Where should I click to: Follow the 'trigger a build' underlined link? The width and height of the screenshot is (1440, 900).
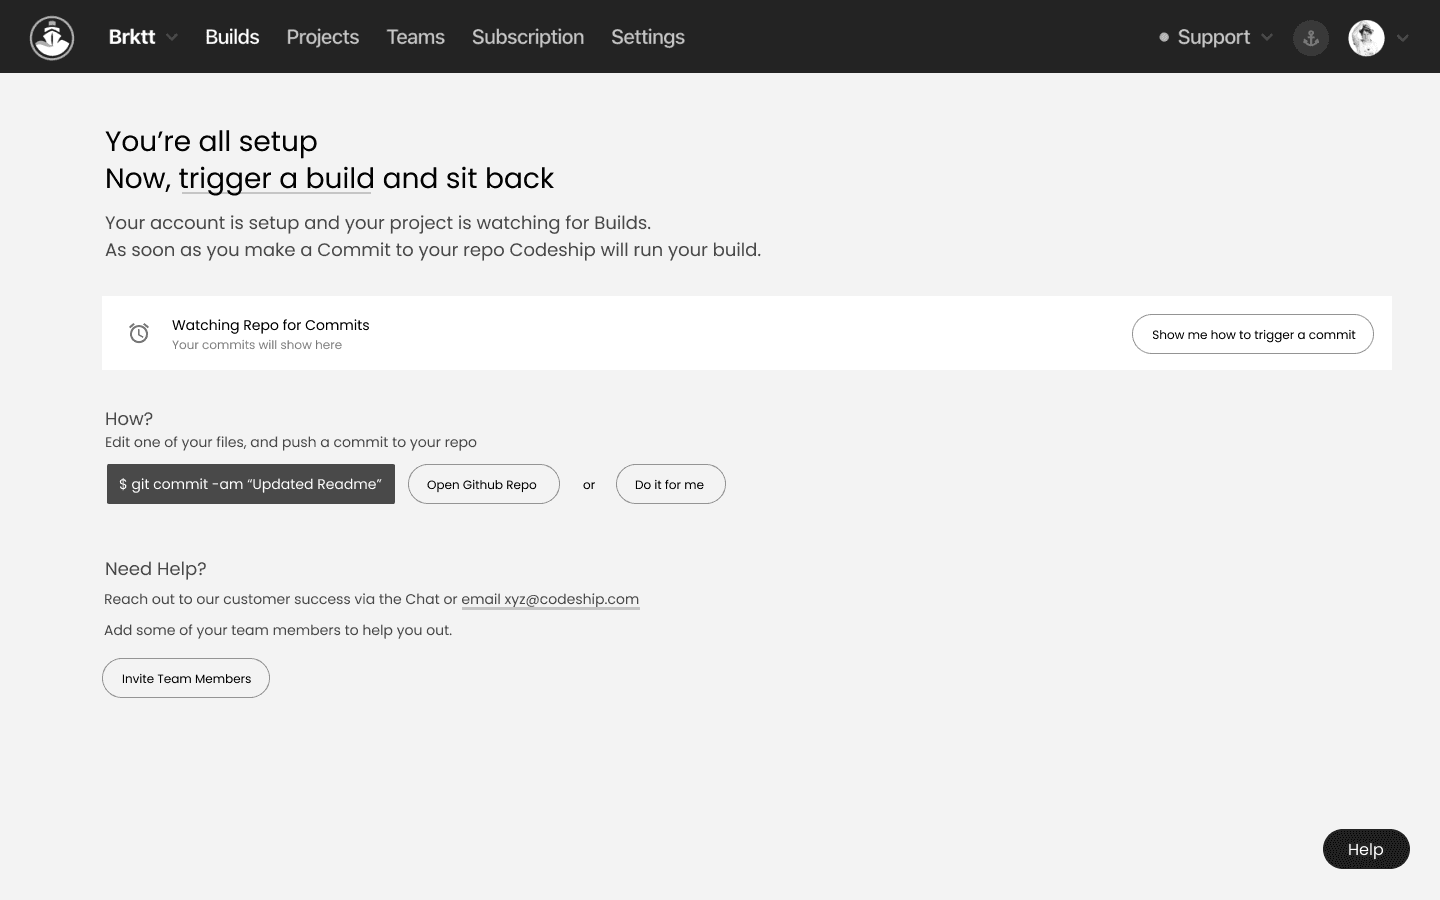pyautogui.click(x=277, y=178)
